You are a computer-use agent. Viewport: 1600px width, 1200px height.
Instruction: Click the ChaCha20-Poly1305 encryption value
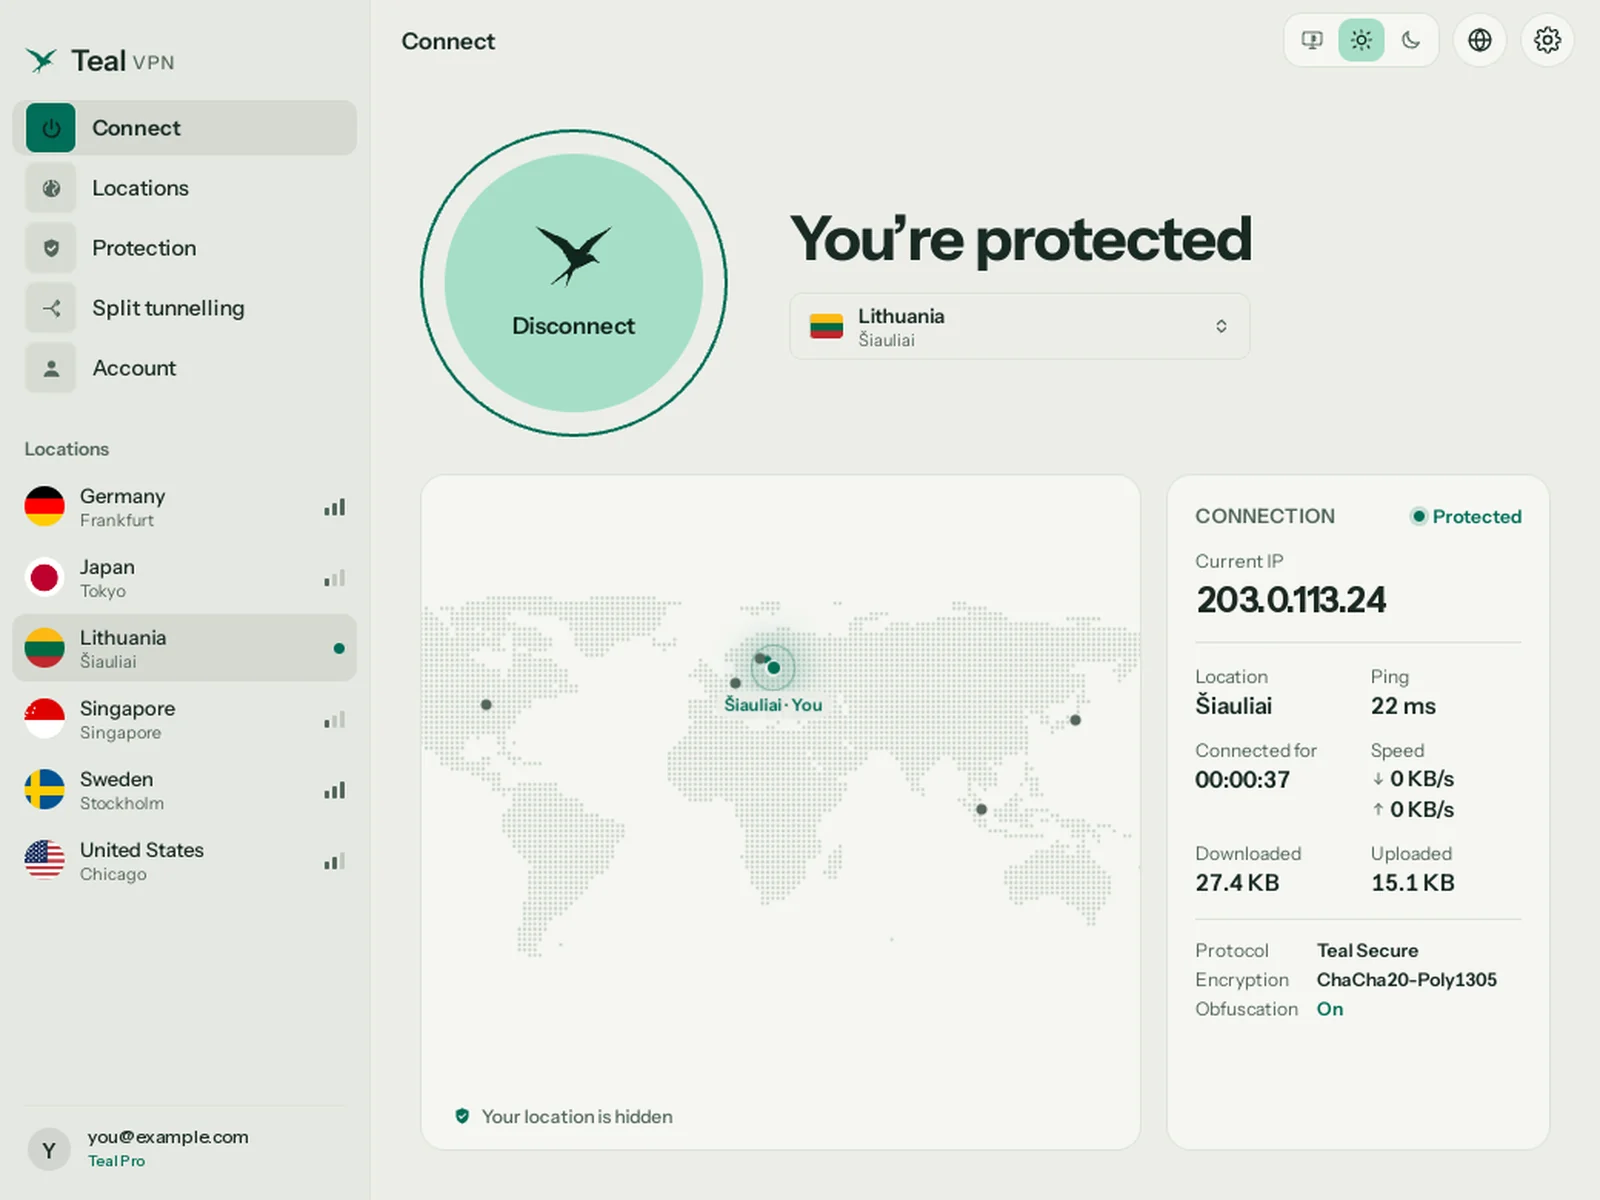coord(1407,980)
